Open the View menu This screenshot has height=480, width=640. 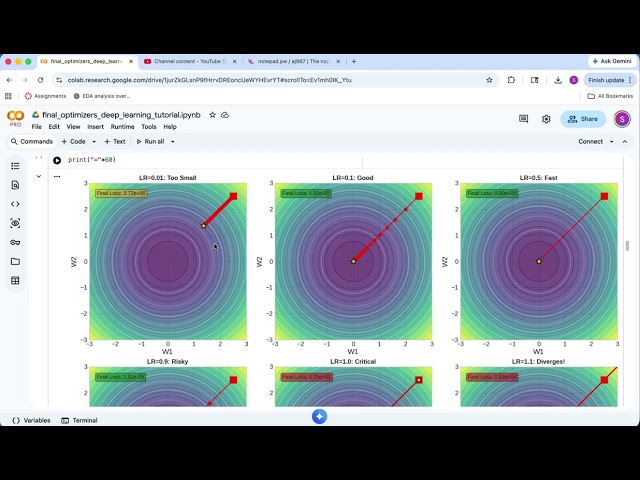pos(73,127)
